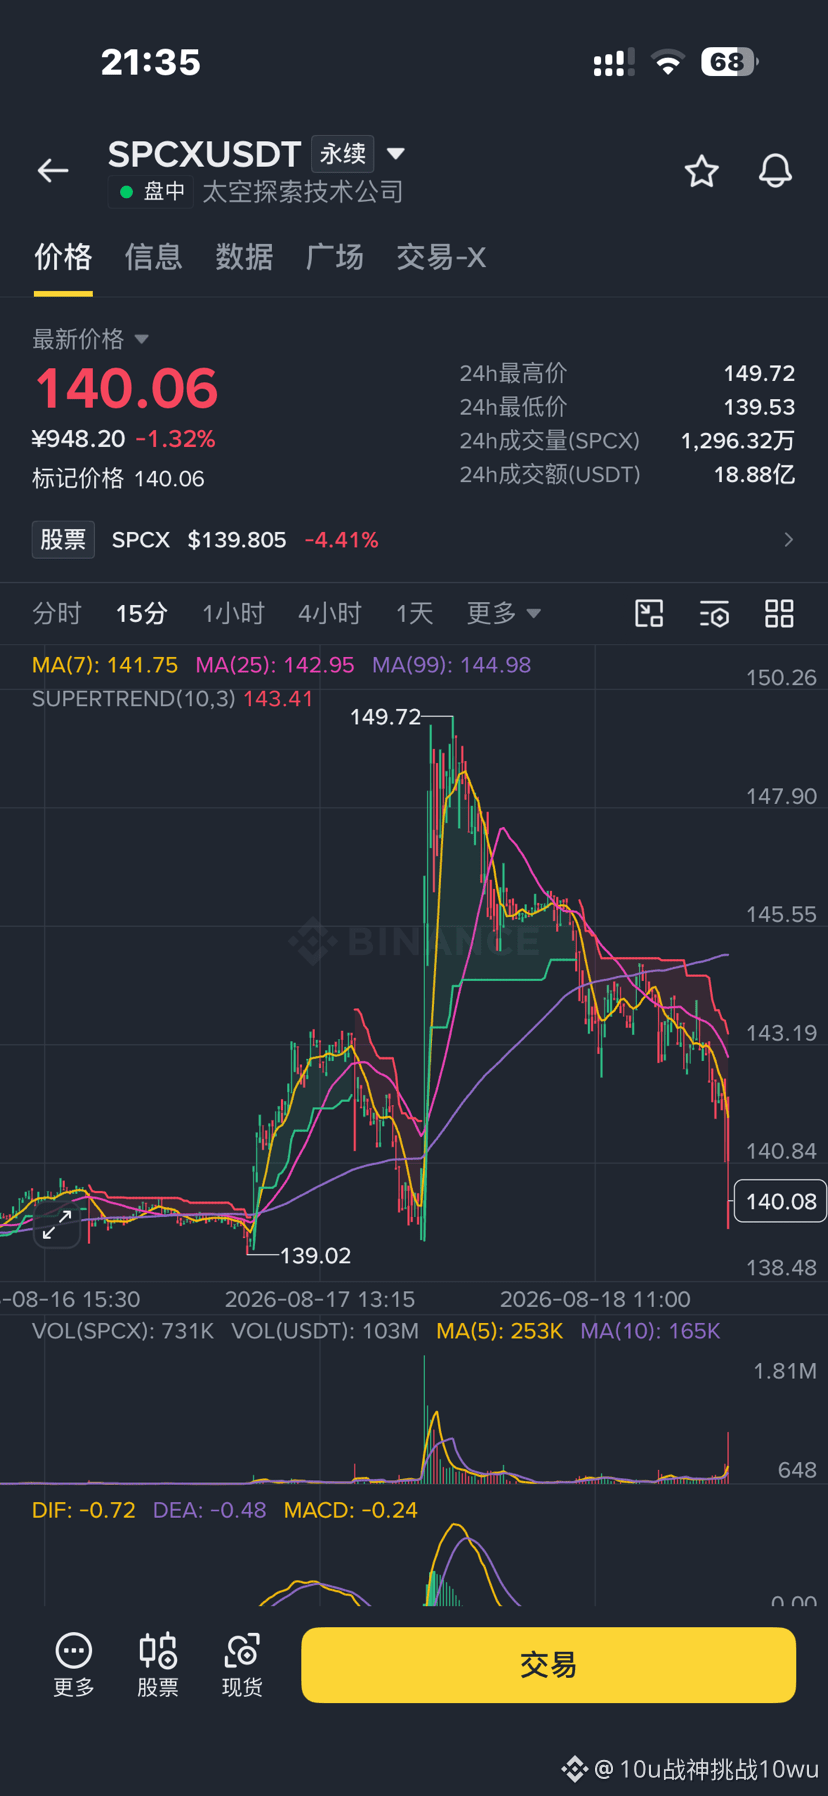Viewport: 828px width, 1796px height.
Task: Tap the 24h最高价 149.72 value
Action: pyautogui.click(x=759, y=373)
